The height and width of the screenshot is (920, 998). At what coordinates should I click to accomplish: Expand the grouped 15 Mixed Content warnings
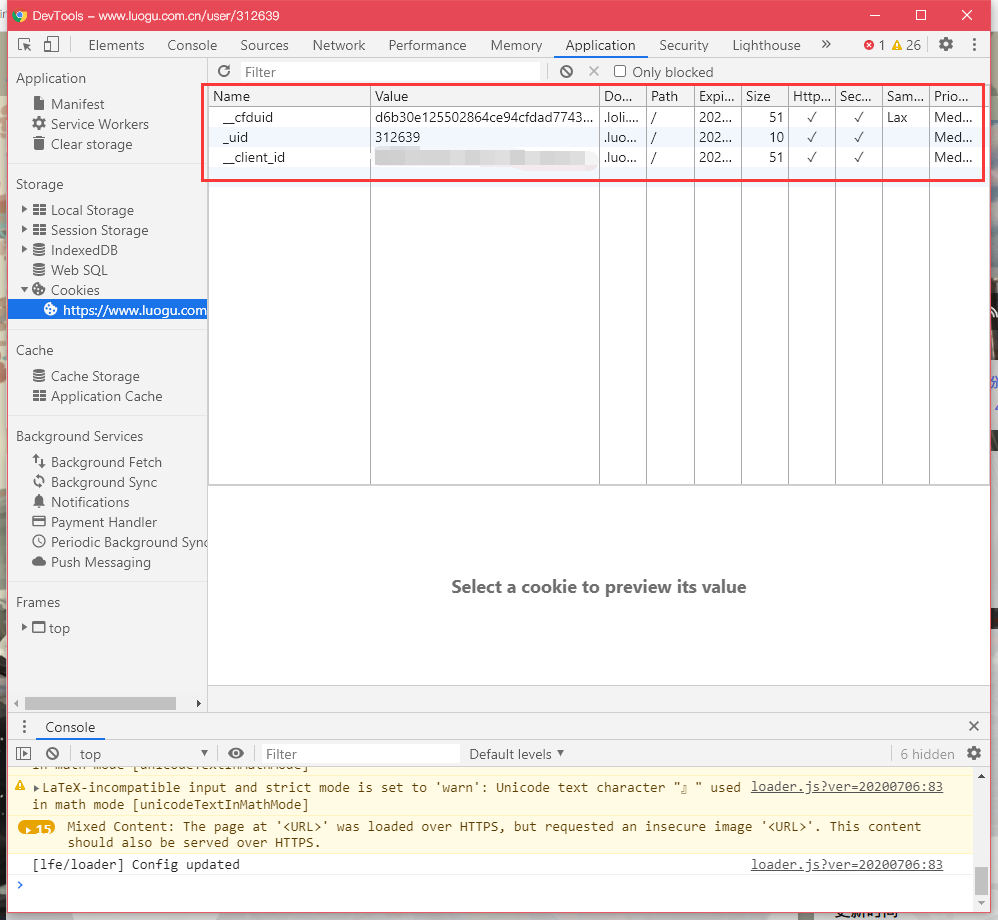[36, 828]
